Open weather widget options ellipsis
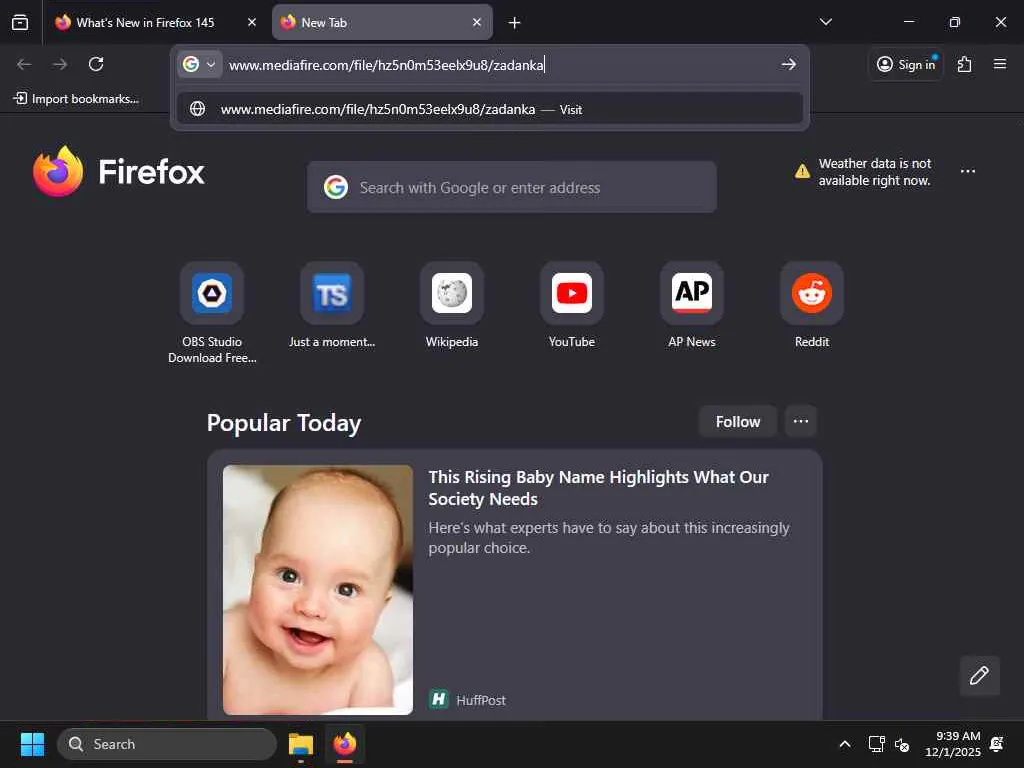1024x768 pixels. (968, 171)
